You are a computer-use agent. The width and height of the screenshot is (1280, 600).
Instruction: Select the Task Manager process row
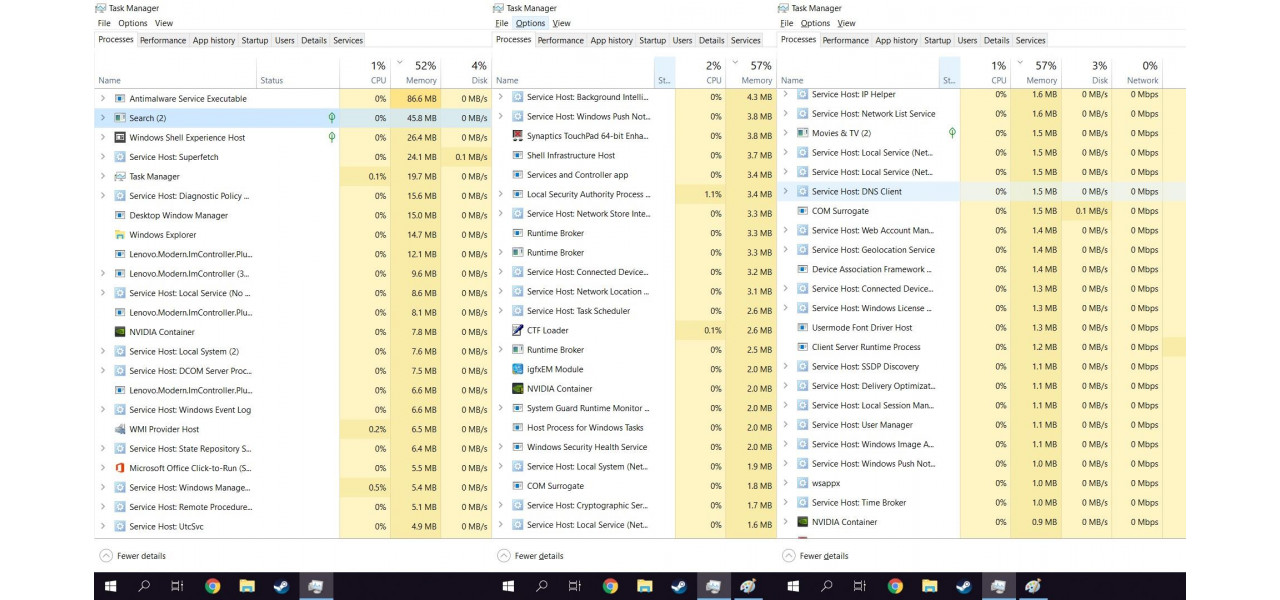pyautogui.click(x=293, y=177)
